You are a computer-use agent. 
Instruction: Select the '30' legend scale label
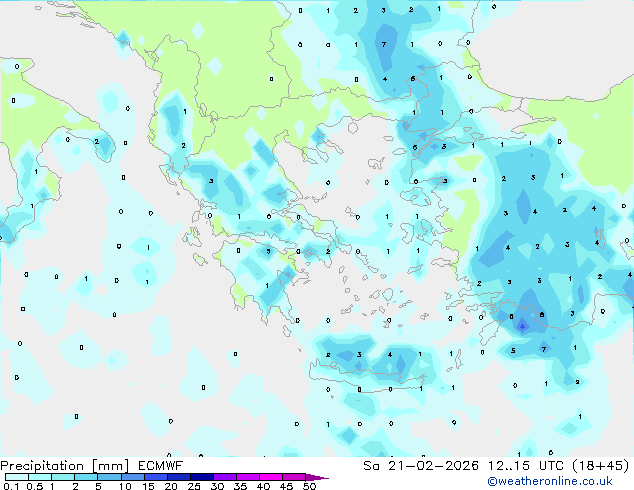(217, 486)
